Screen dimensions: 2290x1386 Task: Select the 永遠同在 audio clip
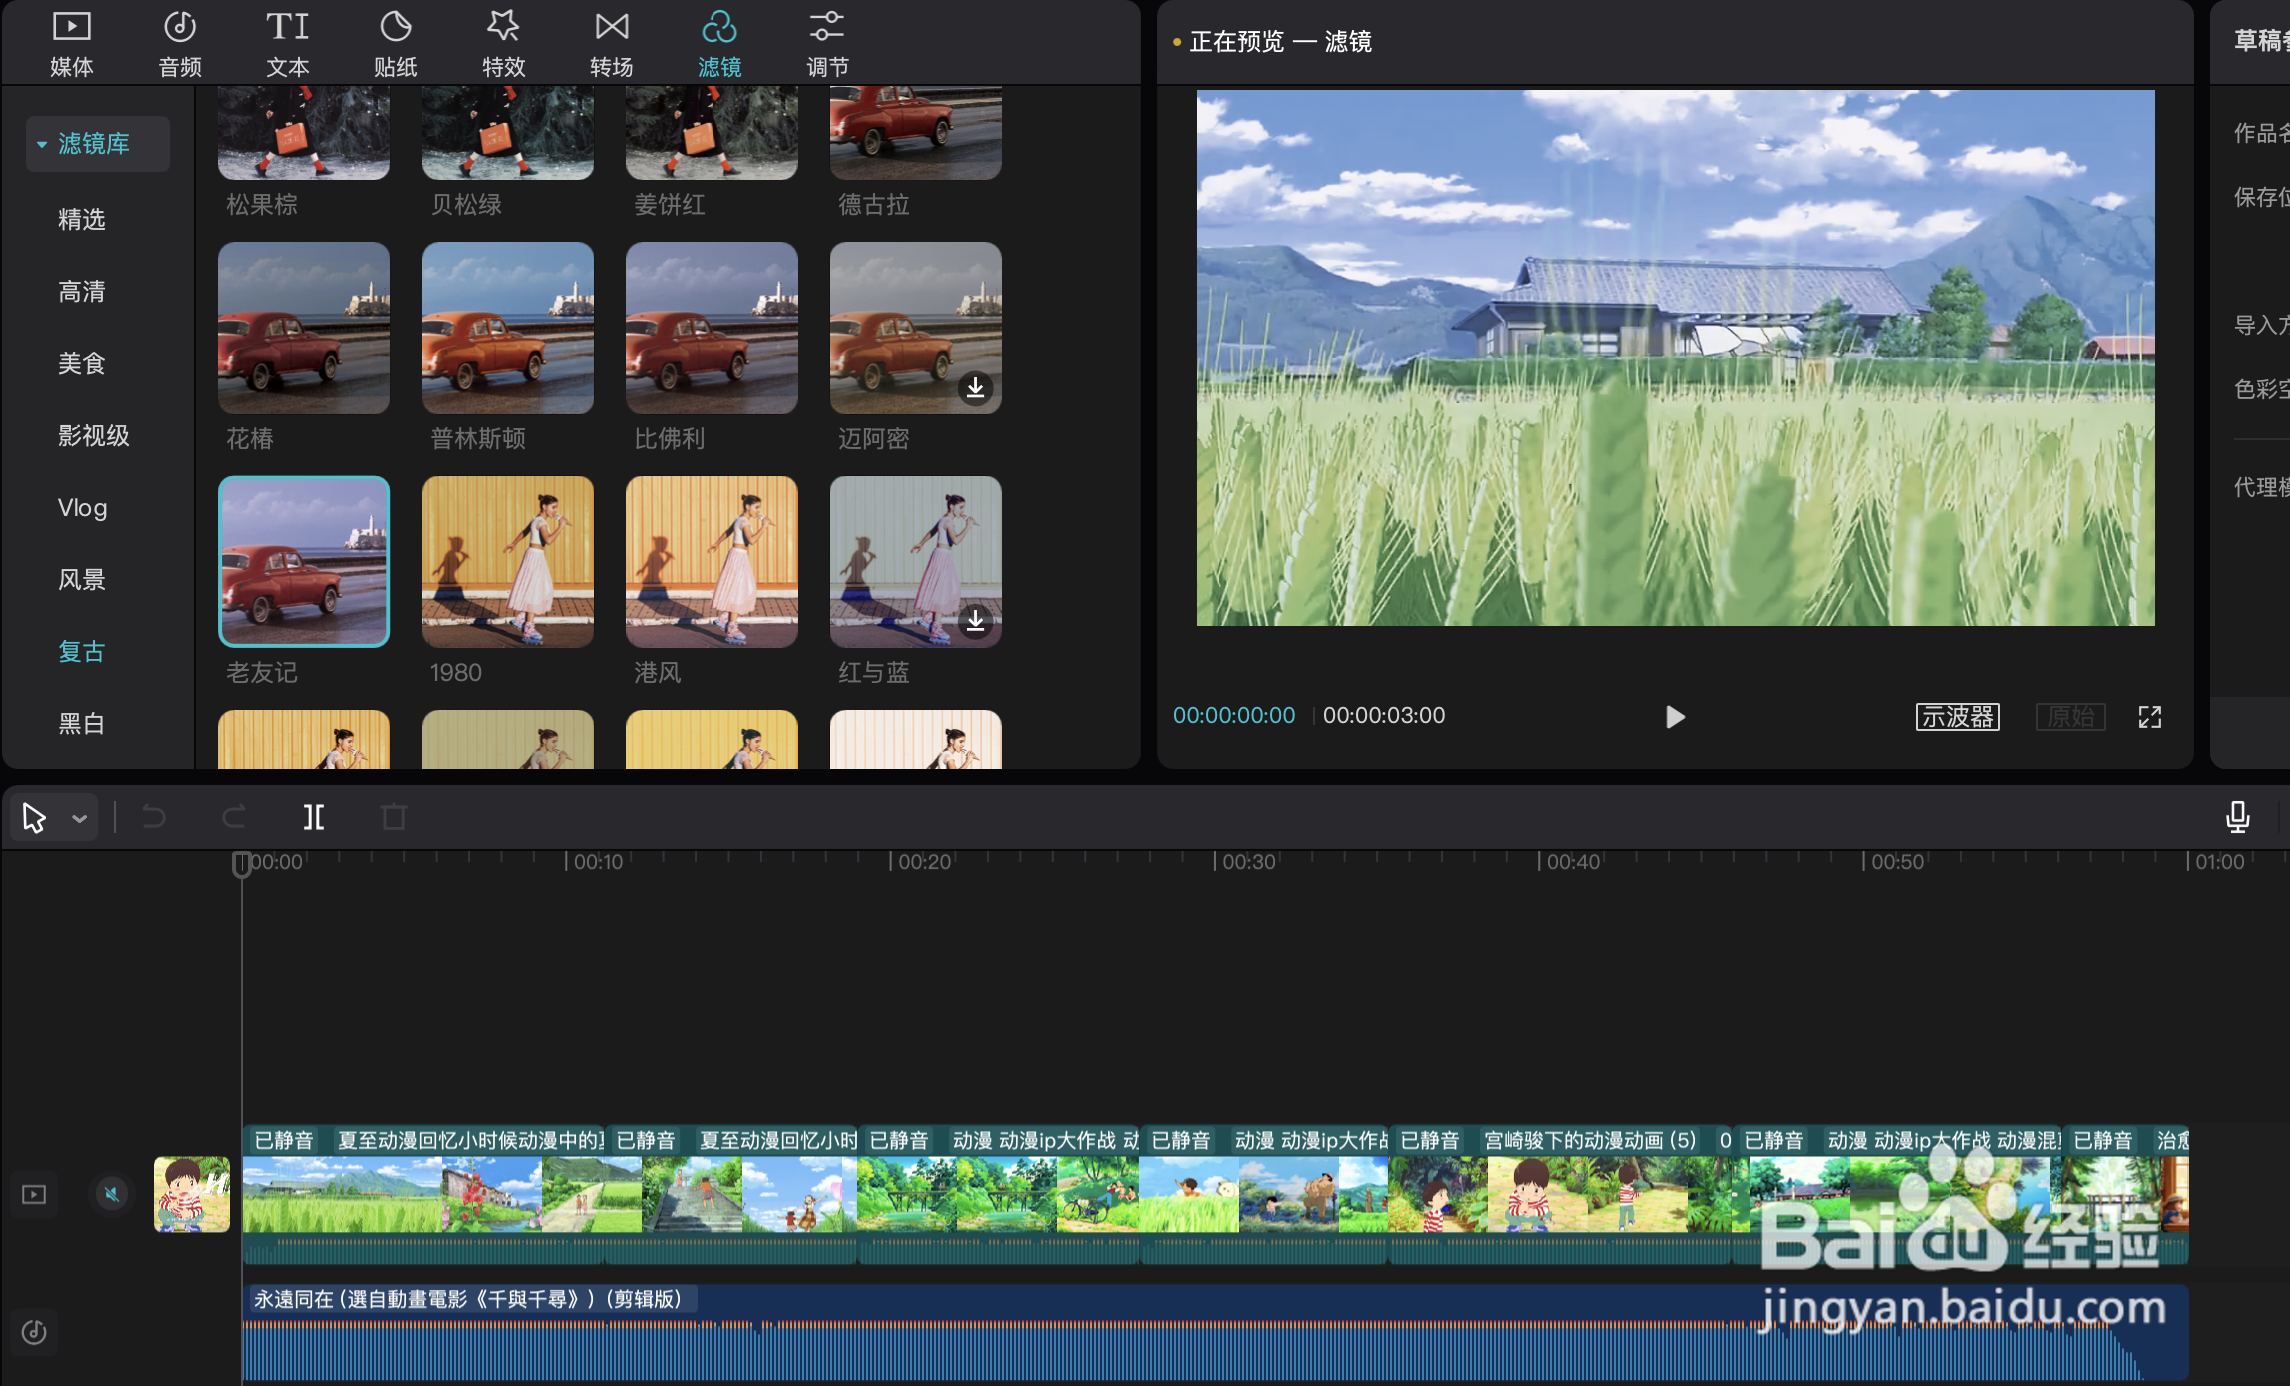tap(1215, 1334)
